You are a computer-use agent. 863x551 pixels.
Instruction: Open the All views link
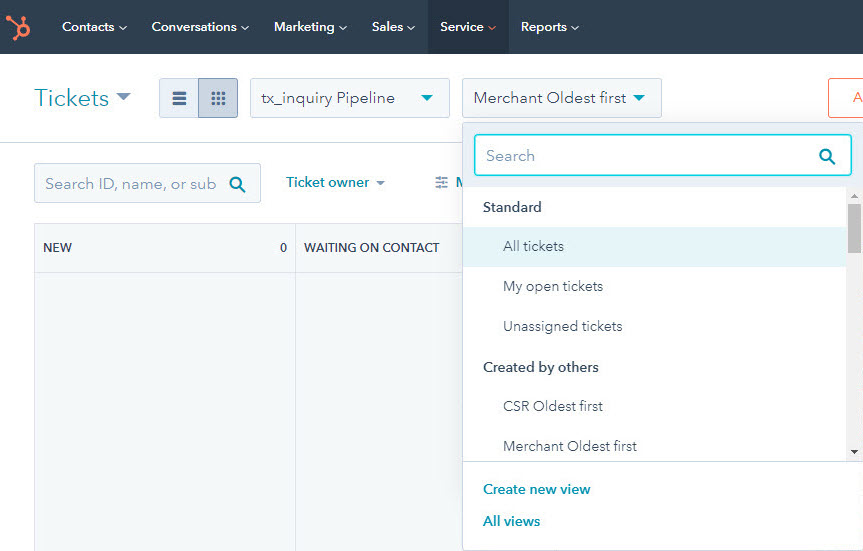[x=511, y=521]
